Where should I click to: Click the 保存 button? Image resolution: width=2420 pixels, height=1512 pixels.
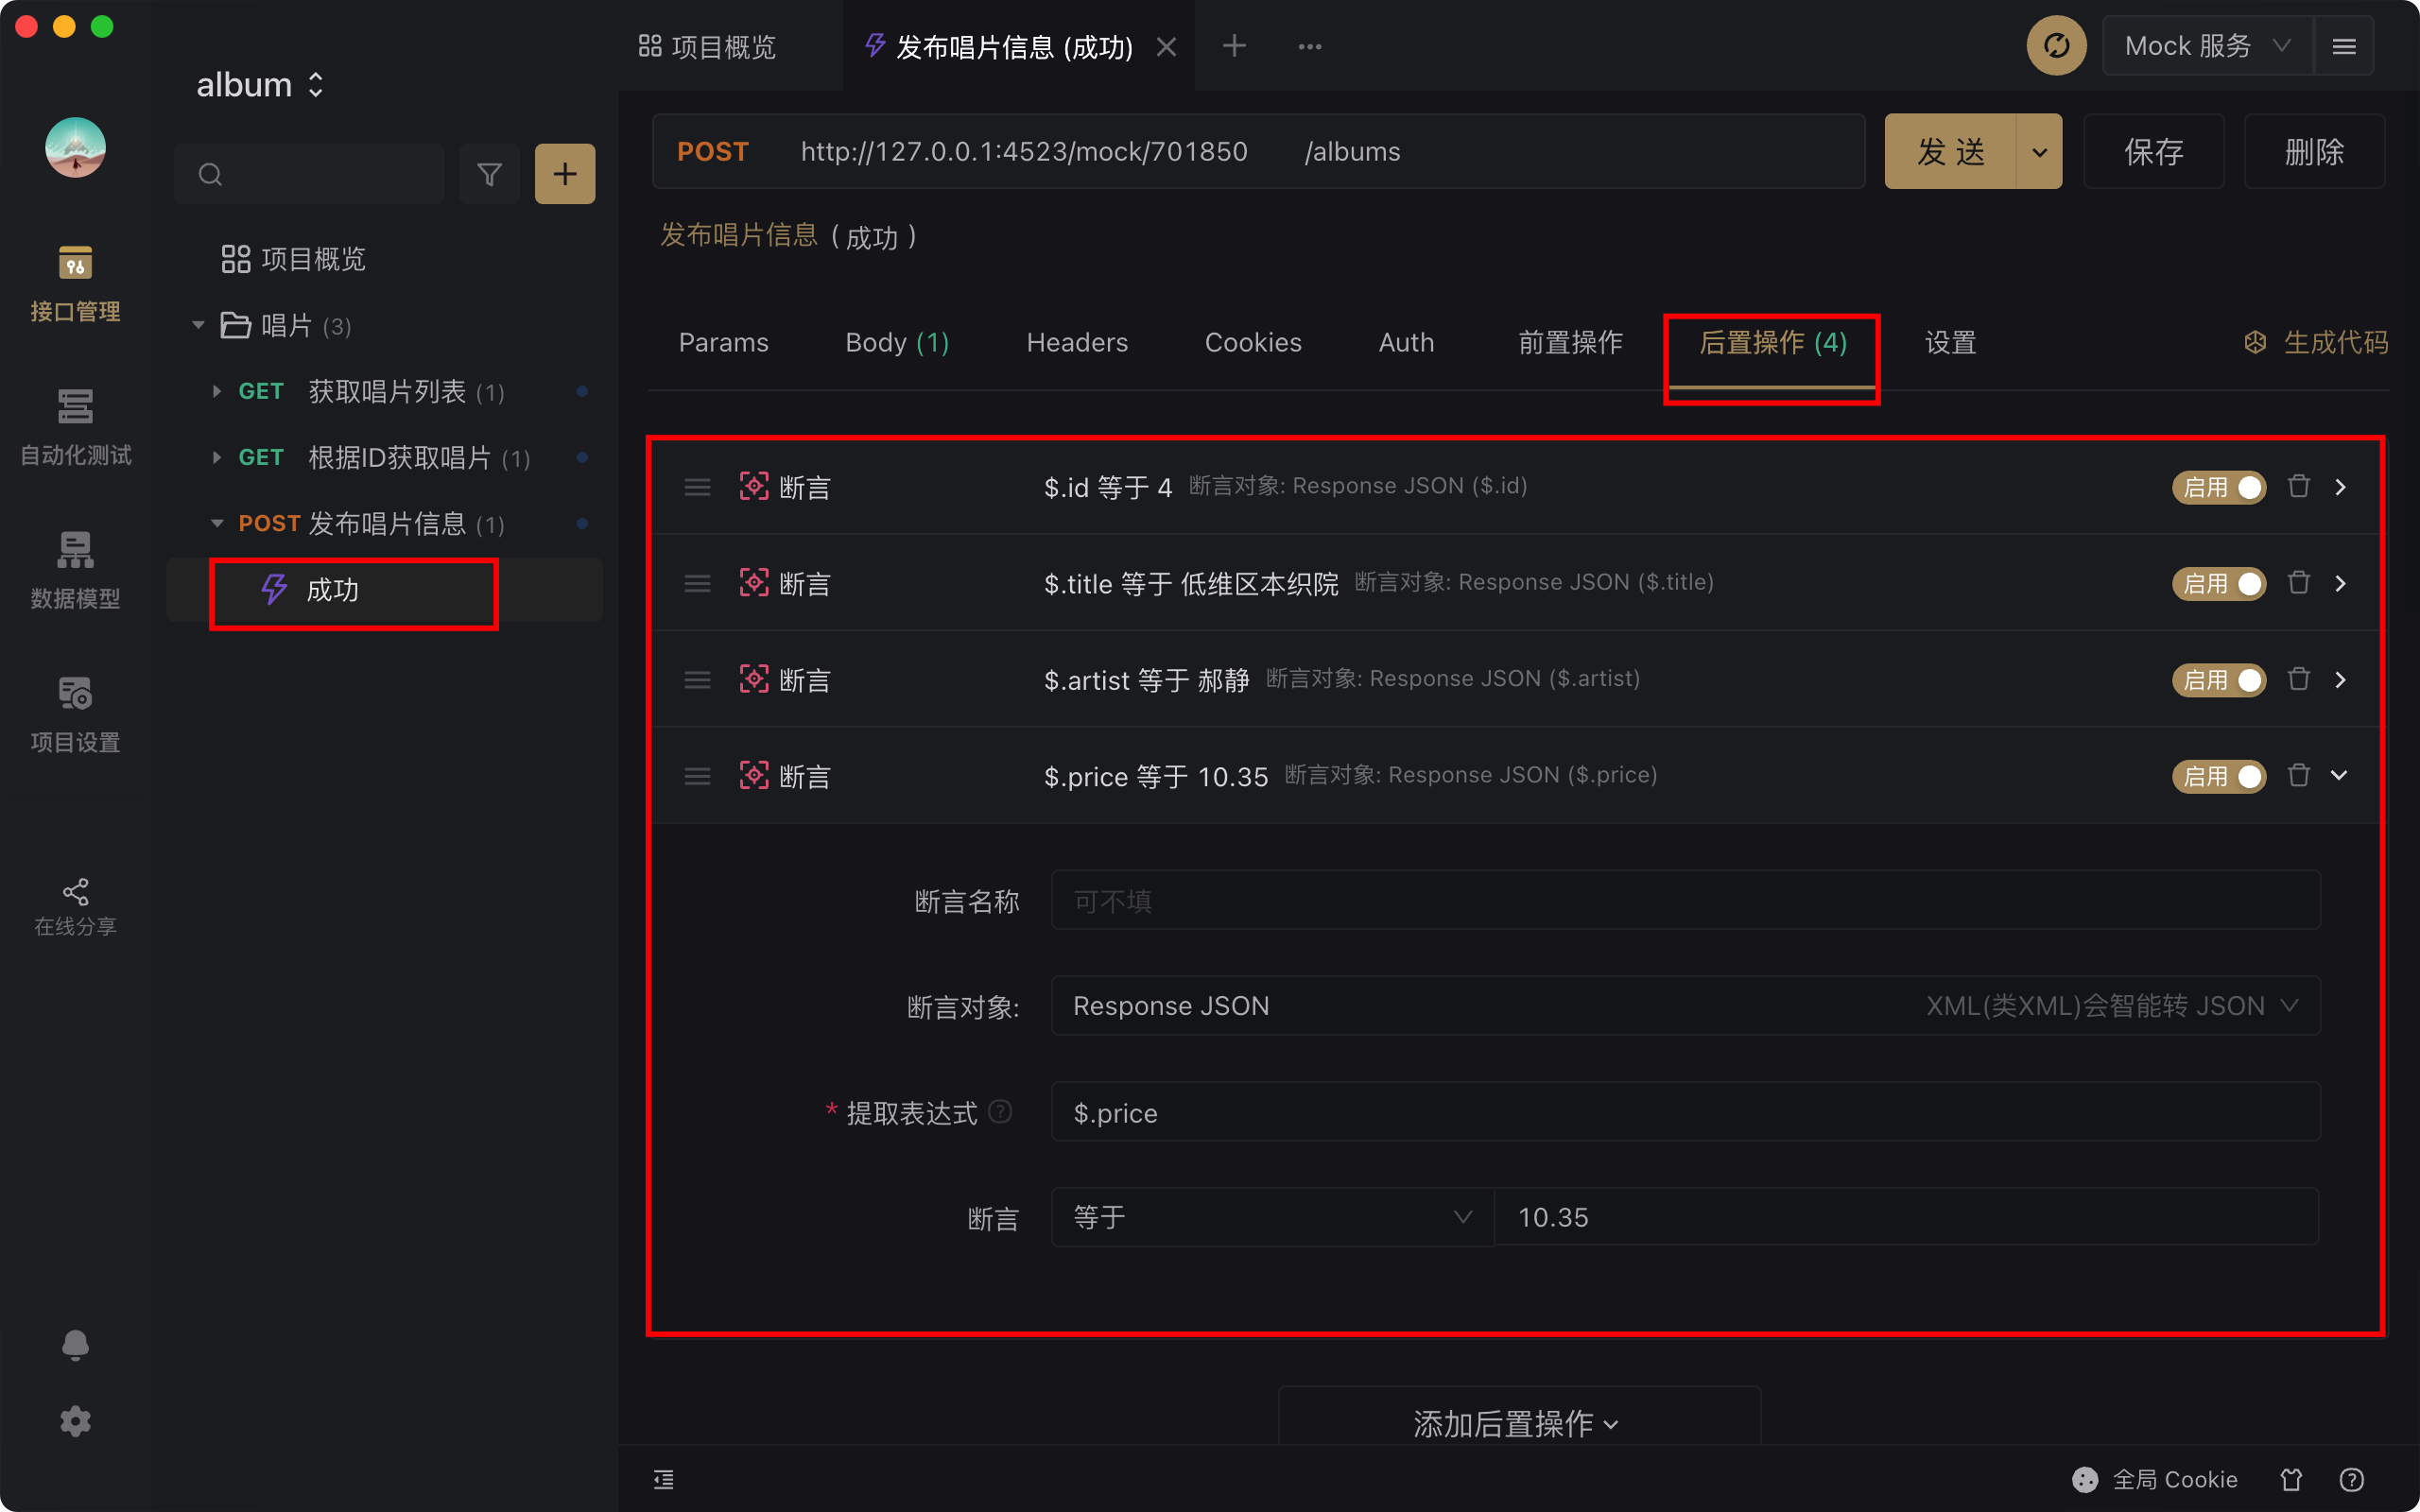pos(2153,151)
